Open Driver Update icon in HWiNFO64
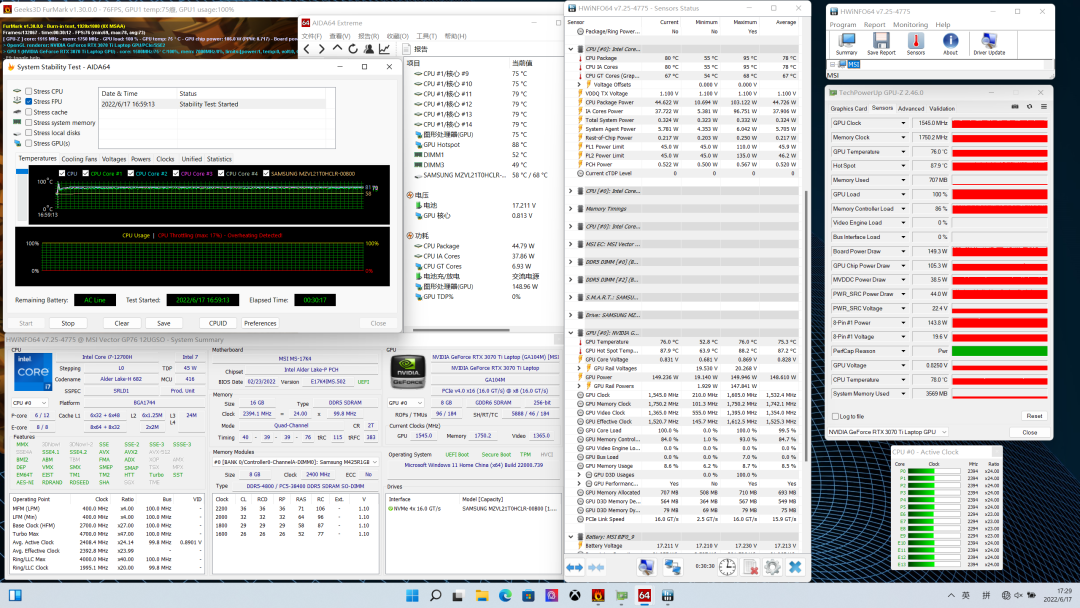 coord(988,44)
